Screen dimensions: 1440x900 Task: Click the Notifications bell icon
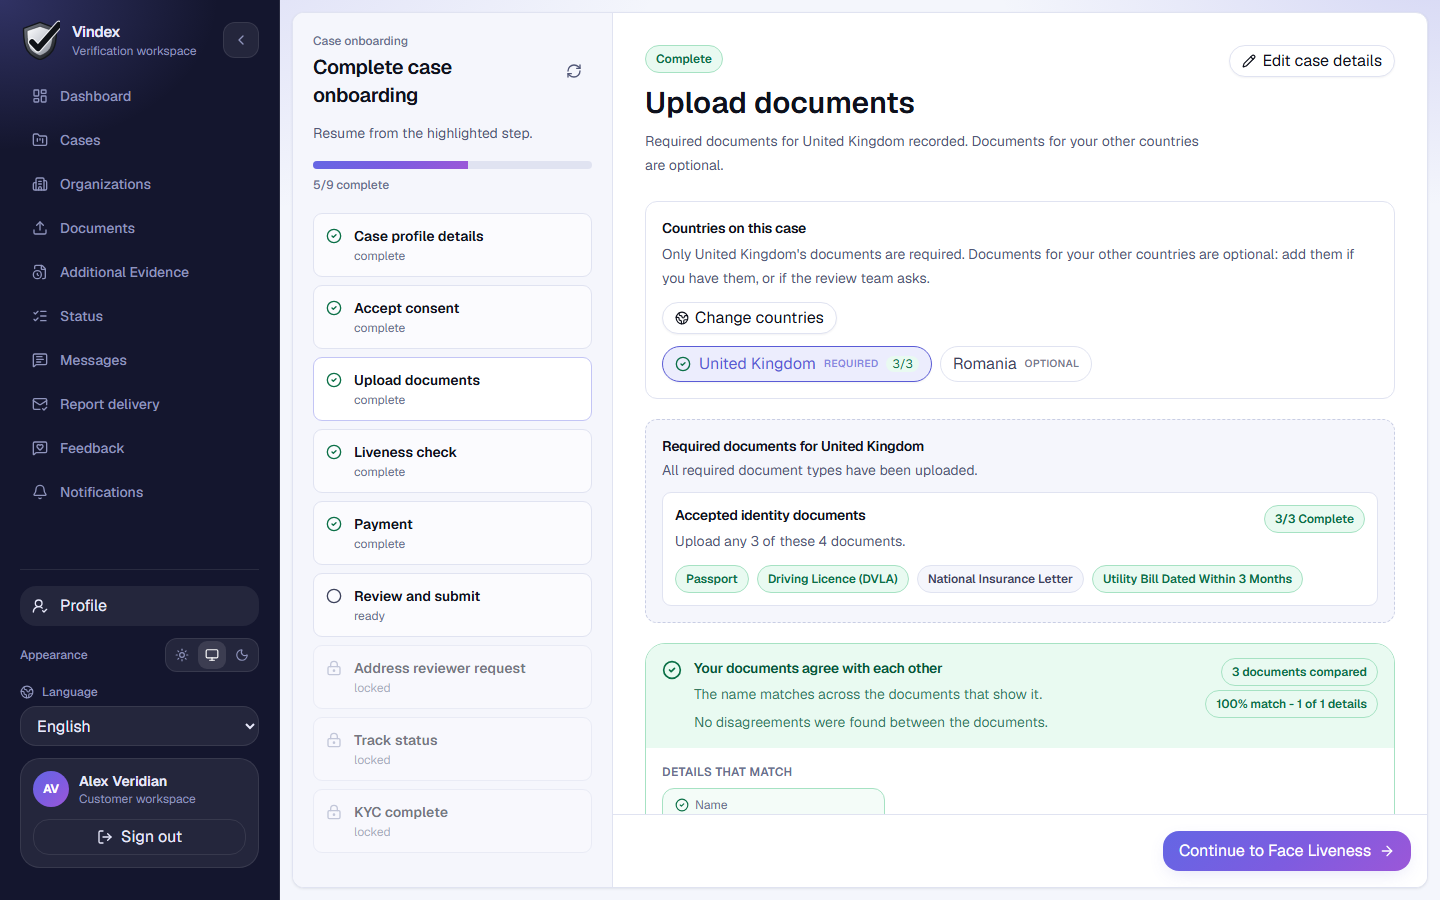click(40, 492)
